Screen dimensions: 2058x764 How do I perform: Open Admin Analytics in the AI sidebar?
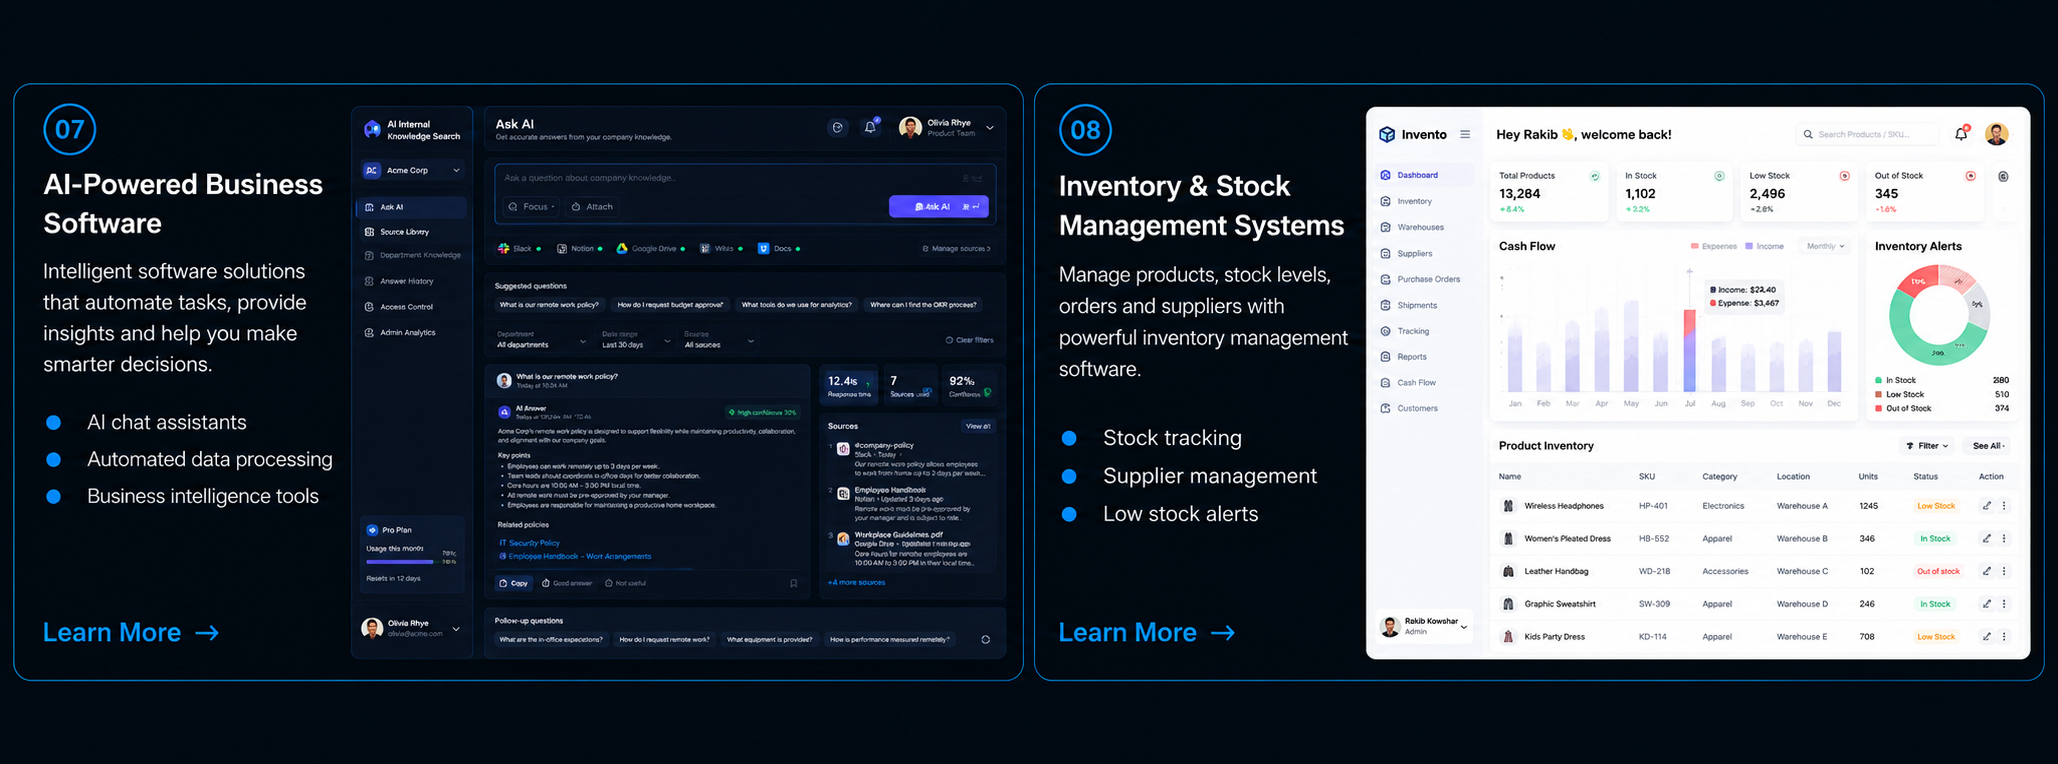pos(412,332)
